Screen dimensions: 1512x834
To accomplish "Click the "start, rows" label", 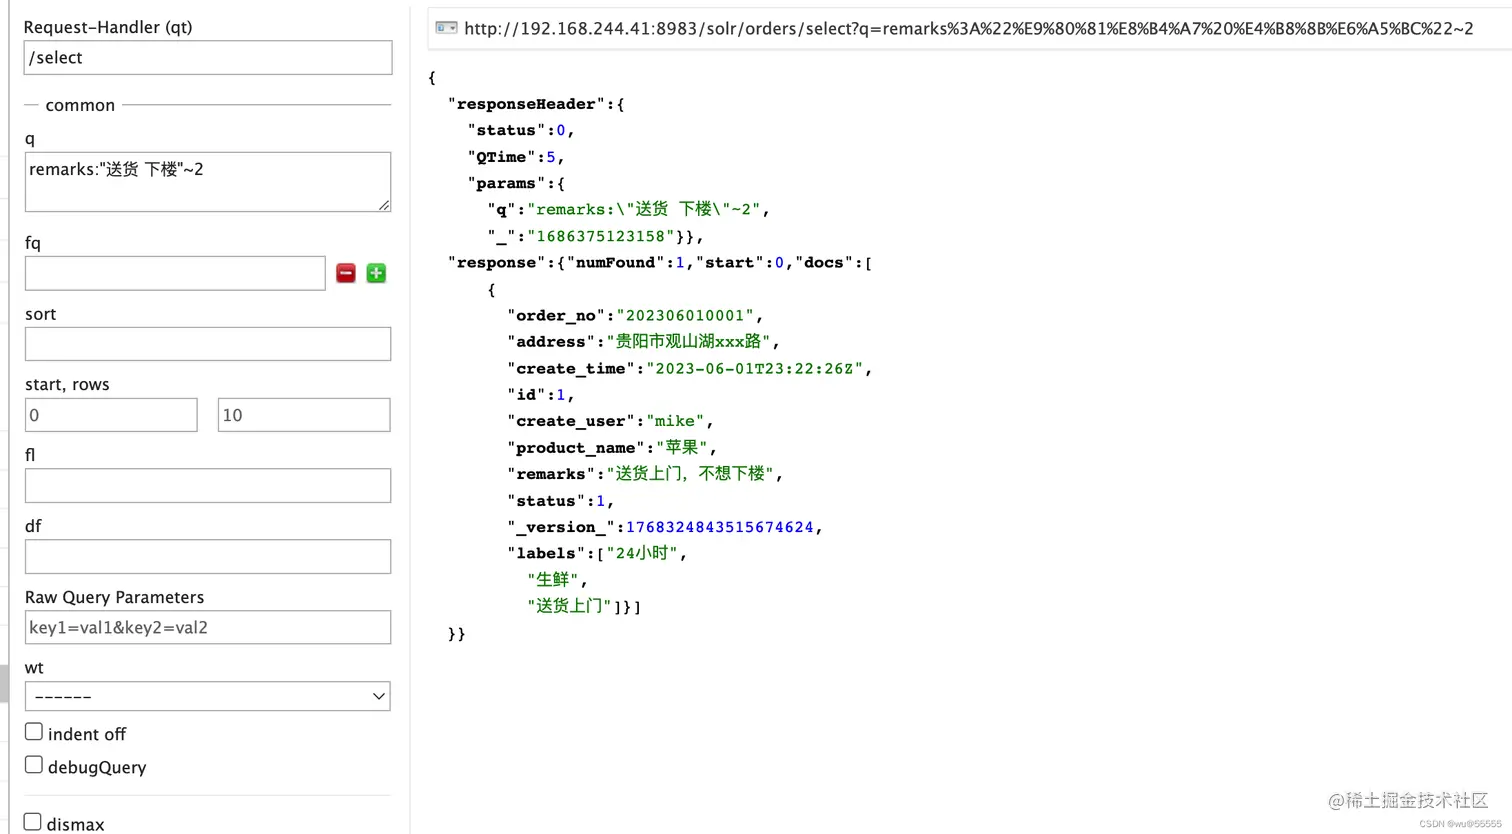I will tap(67, 385).
